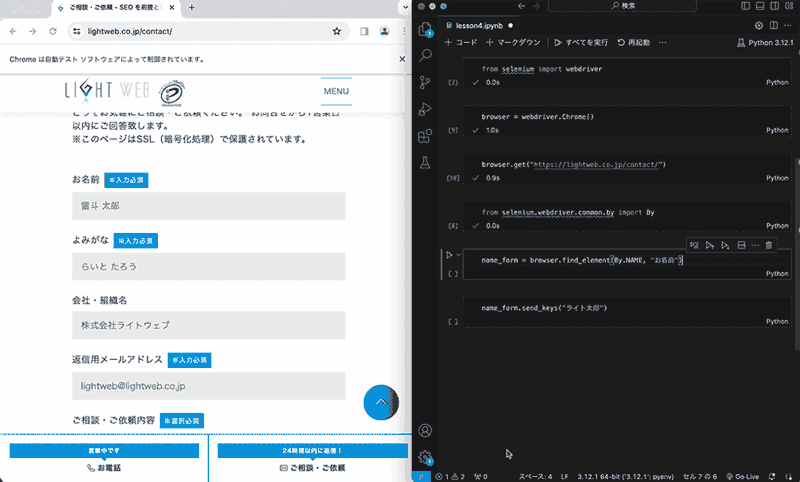The image size is (800, 482).
Task: Open customize layout icon
Action: coord(789,6)
